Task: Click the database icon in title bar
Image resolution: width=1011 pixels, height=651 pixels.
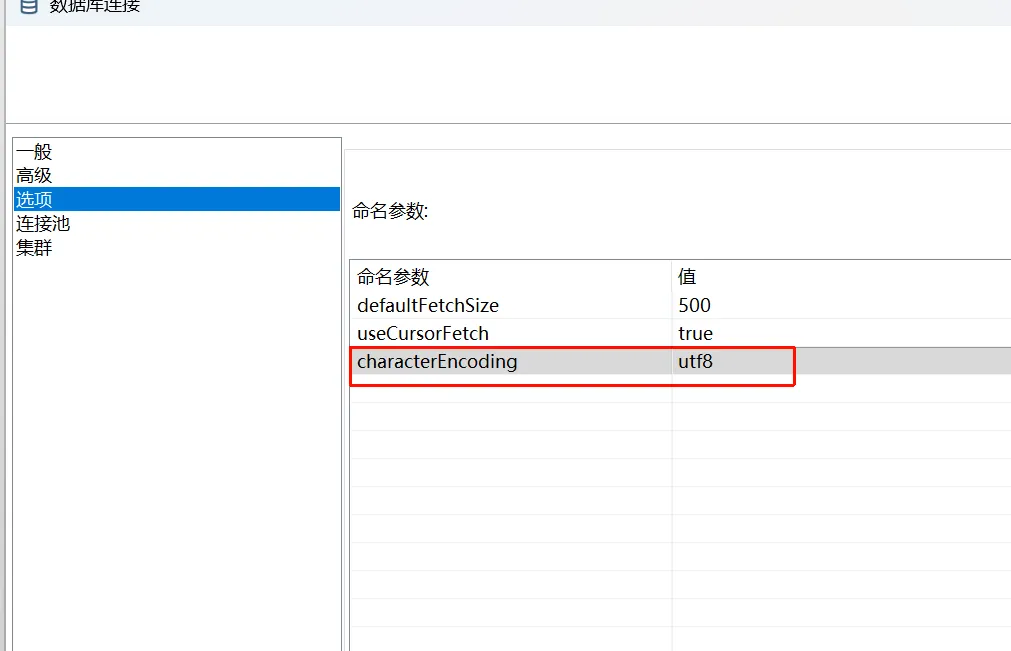Action: coord(28,6)
